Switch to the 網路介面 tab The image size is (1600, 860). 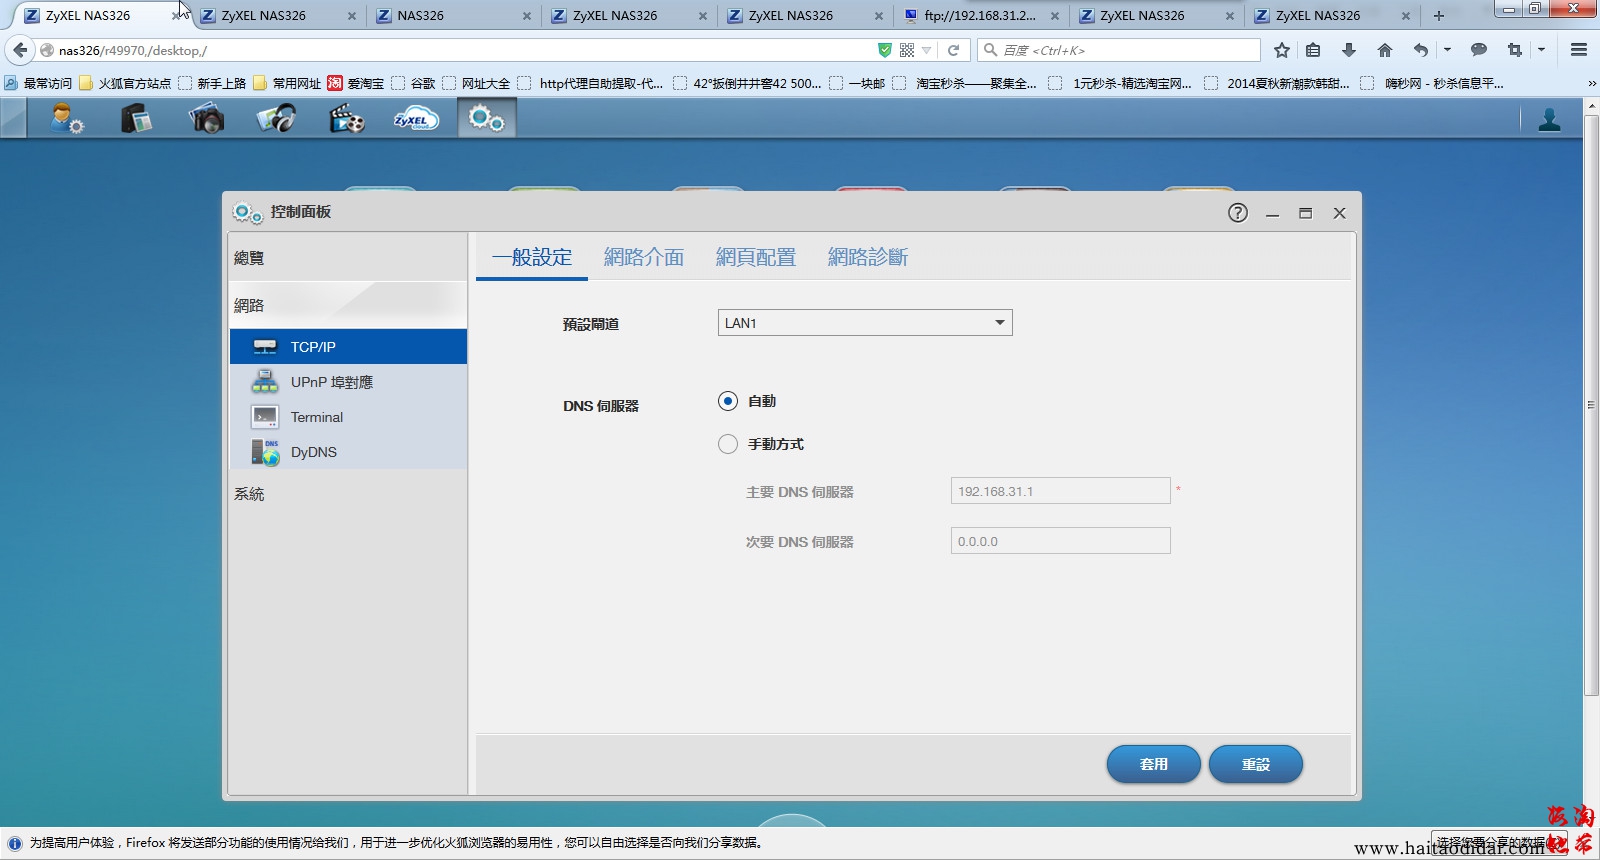[x=643, y=257]
